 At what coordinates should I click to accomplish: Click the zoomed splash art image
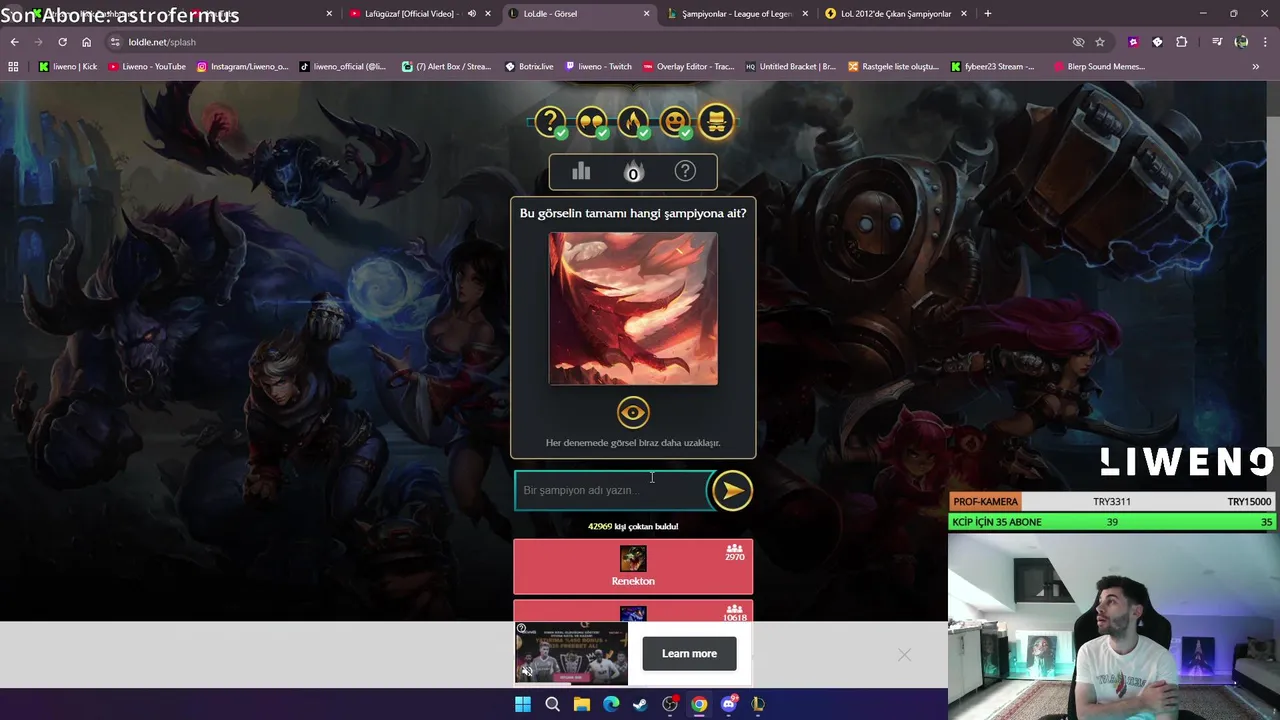[x=633, y=309]
